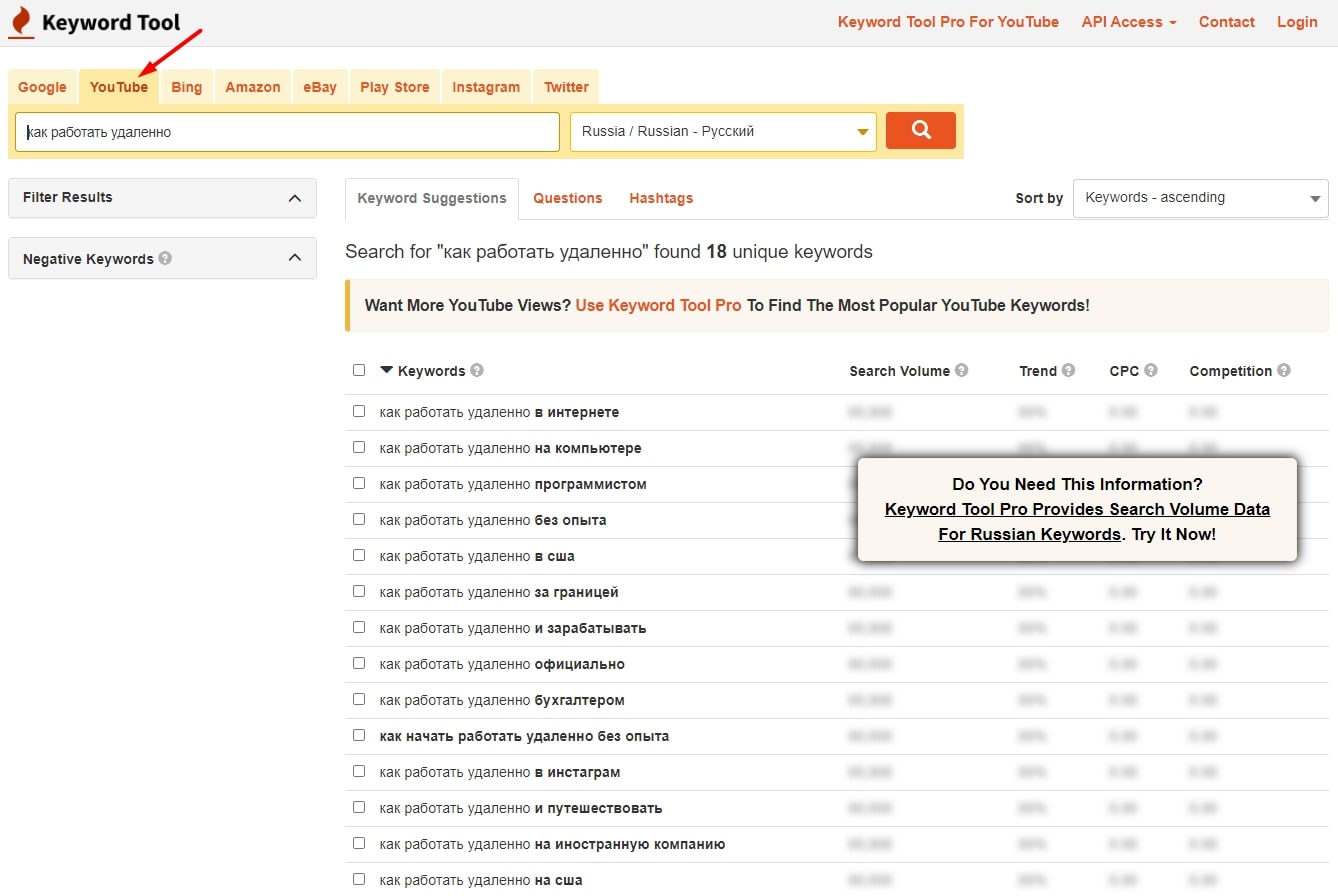This screenshot has height=896, width=1338.
Task: Open the Russia / Russian language dropdown
Action: 723,131
